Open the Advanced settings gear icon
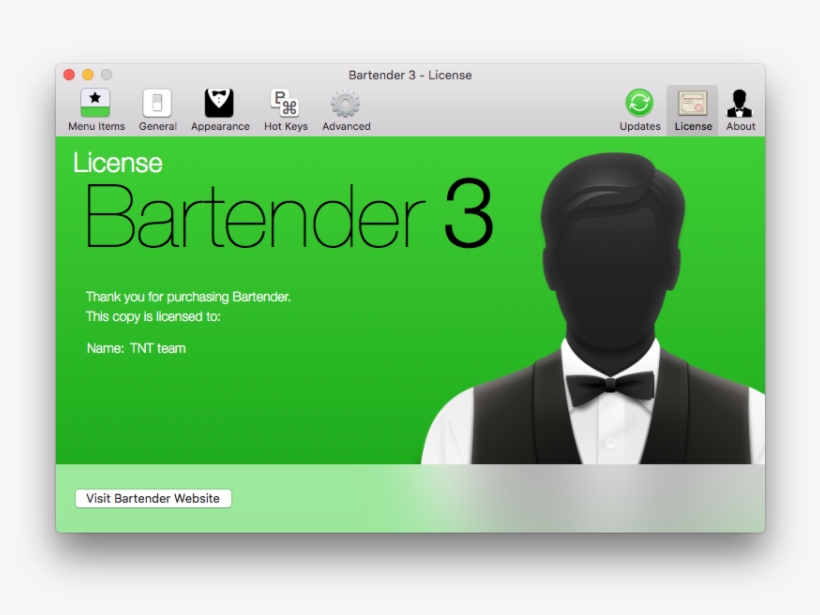The width and height of the screenshot is (820, 615). [x=346, y=103]
